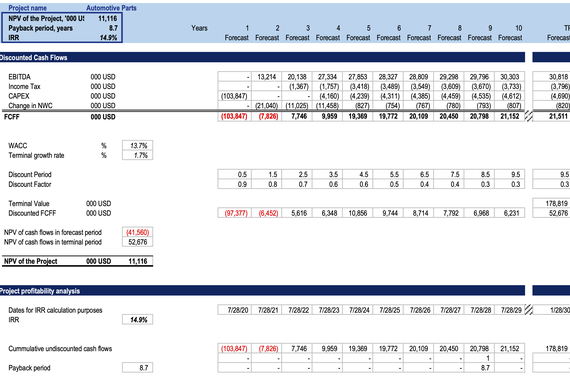Viewport: 570px width, 380px height.
Task: Select 21,152 in the FCFF row
Action: coord(510,116)
